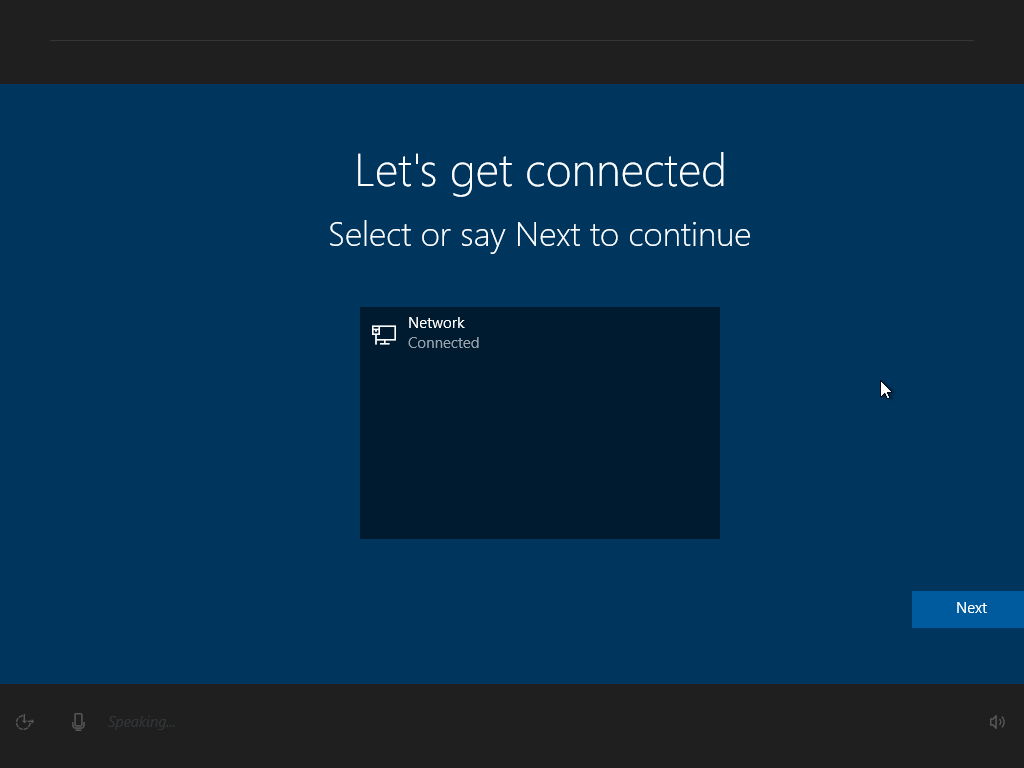Viewport: 1024px width, 768px height.
Task: Adjust volume with the speaker icon
Action: (x=997, y=722)
